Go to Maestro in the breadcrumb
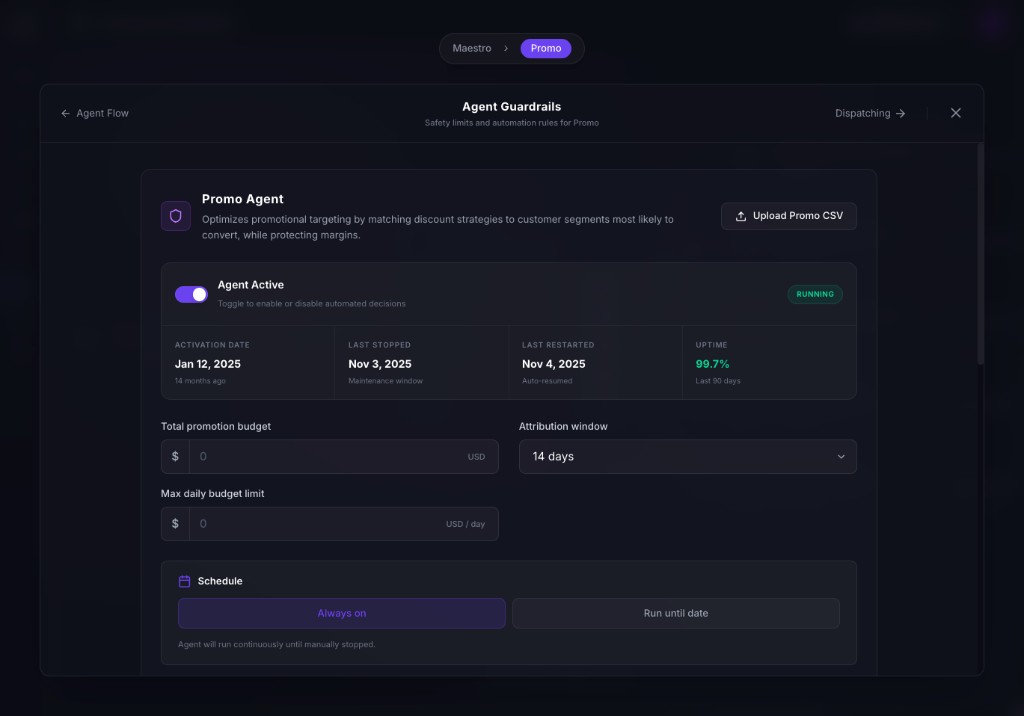 (472, 48)
